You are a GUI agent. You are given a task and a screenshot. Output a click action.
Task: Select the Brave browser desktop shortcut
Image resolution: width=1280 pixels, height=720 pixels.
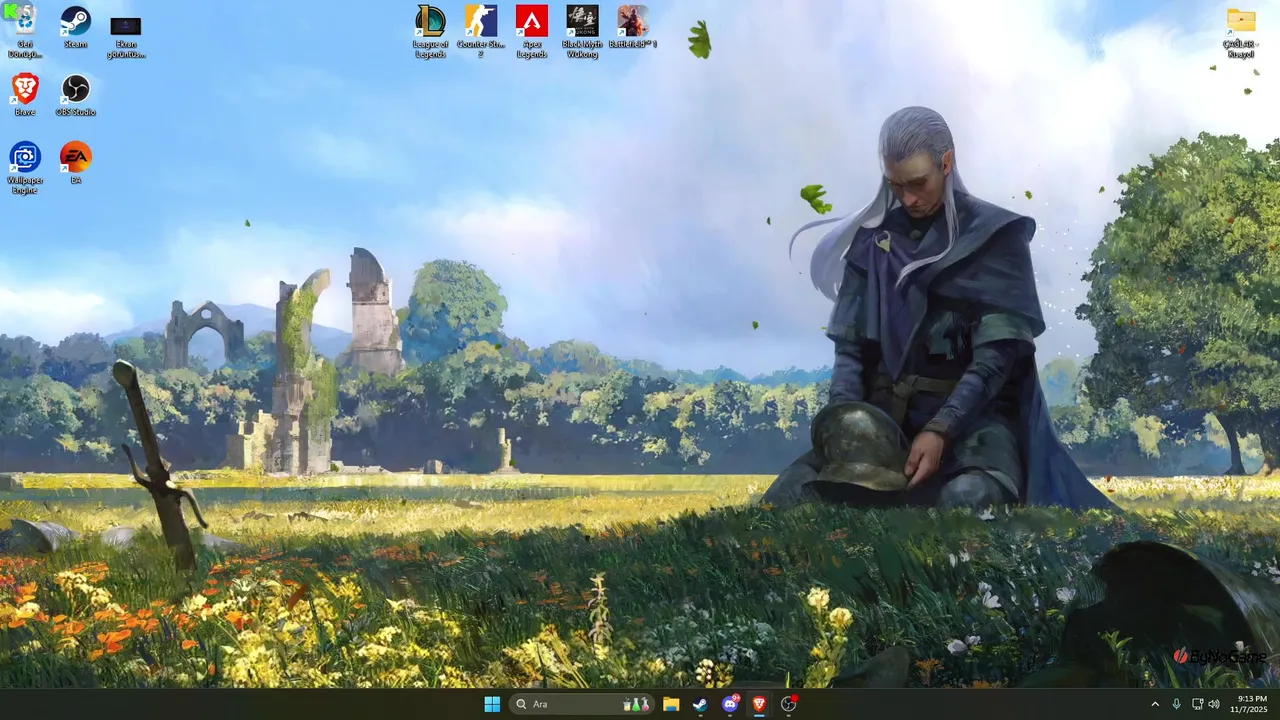(25, 95)
